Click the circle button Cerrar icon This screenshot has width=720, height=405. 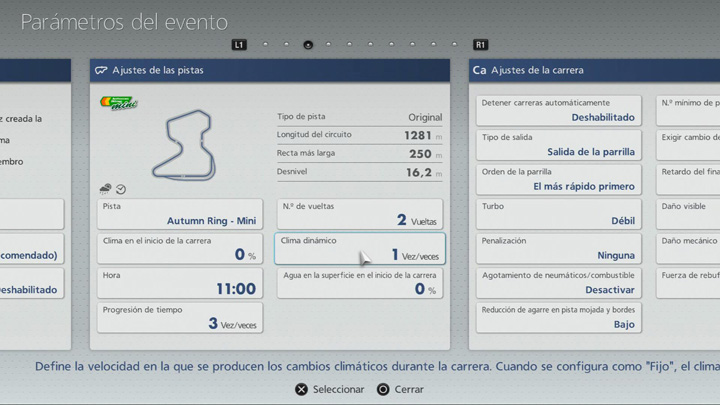pos(382,389)
